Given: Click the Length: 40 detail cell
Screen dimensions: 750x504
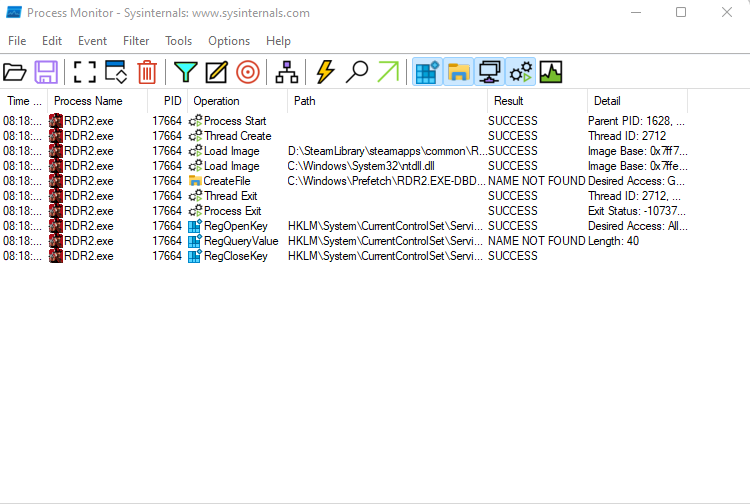Looking at the screenshot, I should pyautogui.click(x=614, y=241).
